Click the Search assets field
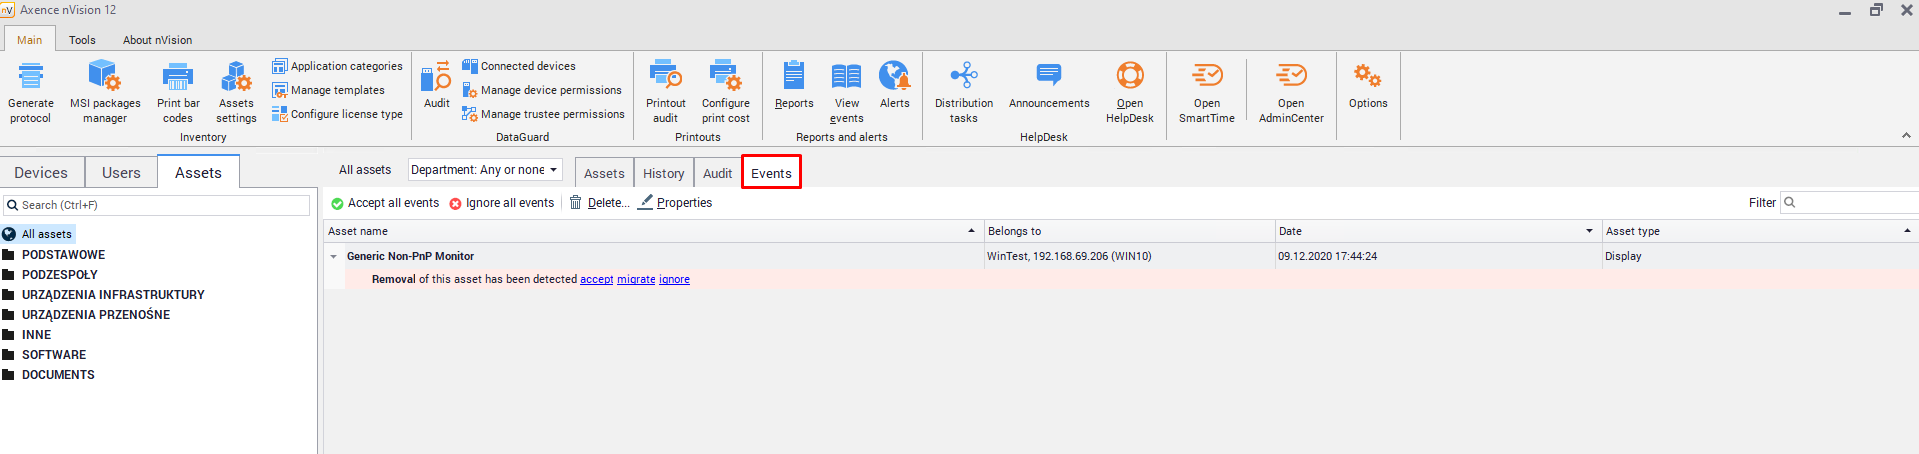Viewport: 1919px width, 454px height. [160, 205]
